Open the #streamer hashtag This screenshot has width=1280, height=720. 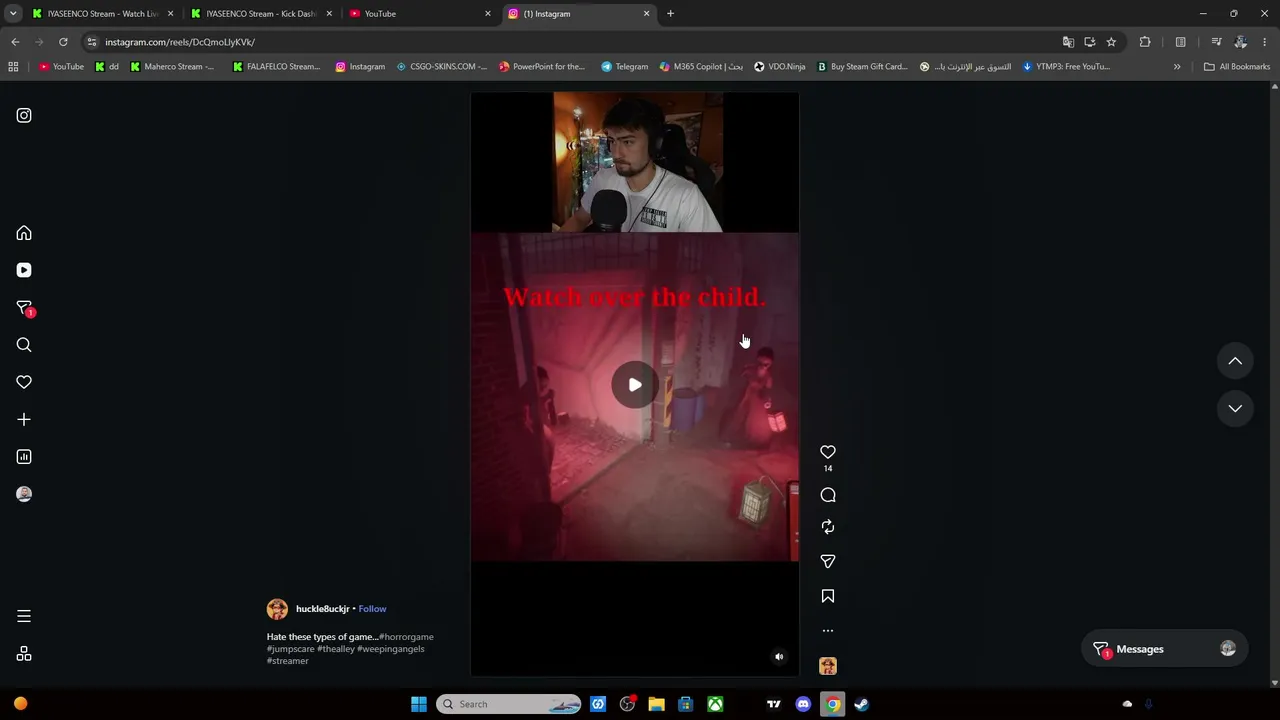click(x=288, y=661)
